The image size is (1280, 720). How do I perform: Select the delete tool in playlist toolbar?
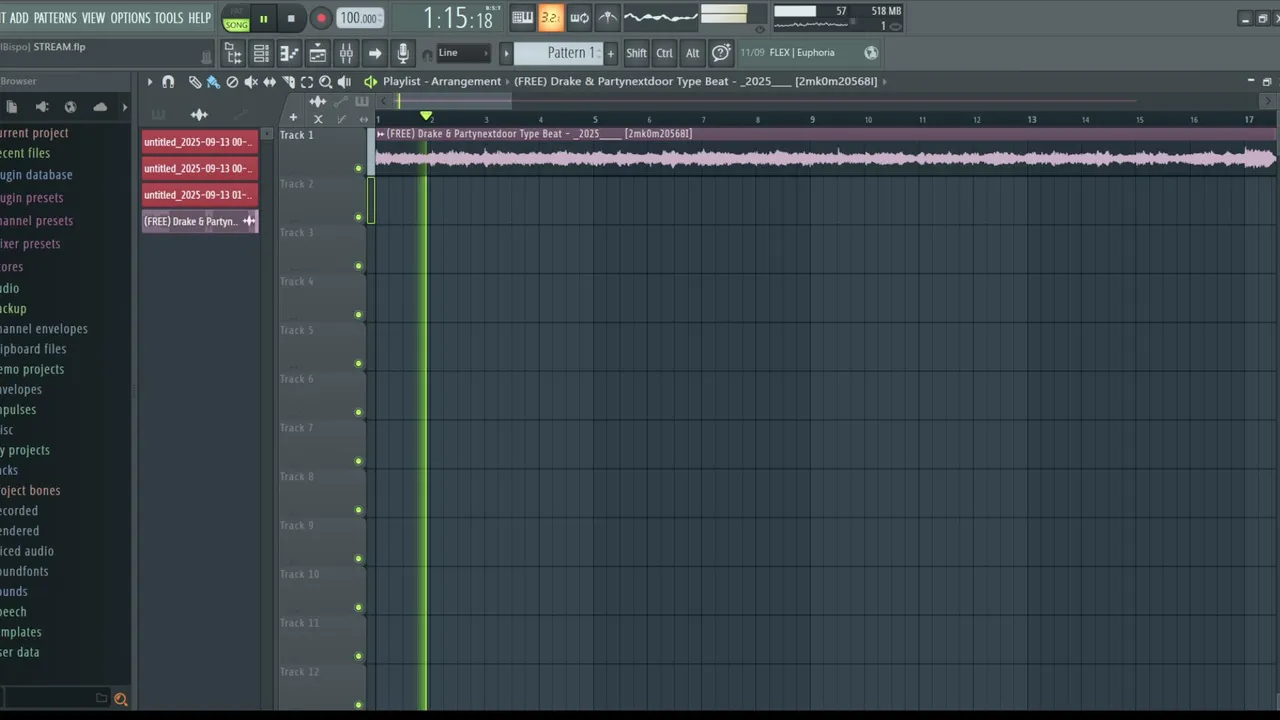click(x=232, y=82)
